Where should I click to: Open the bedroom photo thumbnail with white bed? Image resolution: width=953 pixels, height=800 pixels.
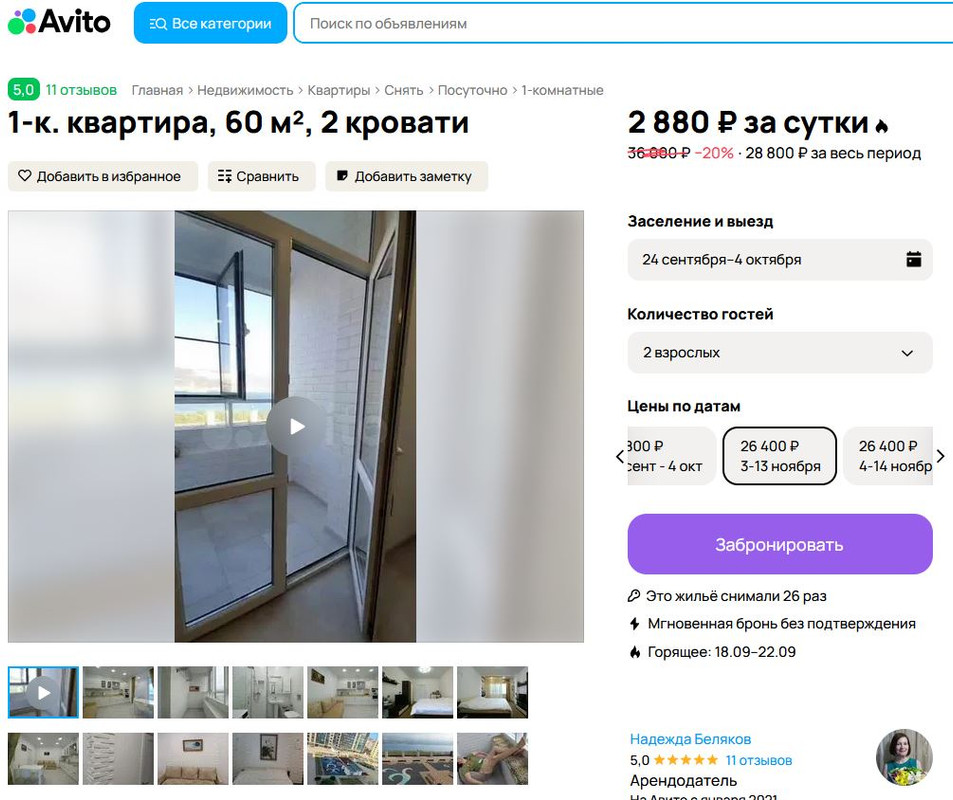tap(418, 692)
